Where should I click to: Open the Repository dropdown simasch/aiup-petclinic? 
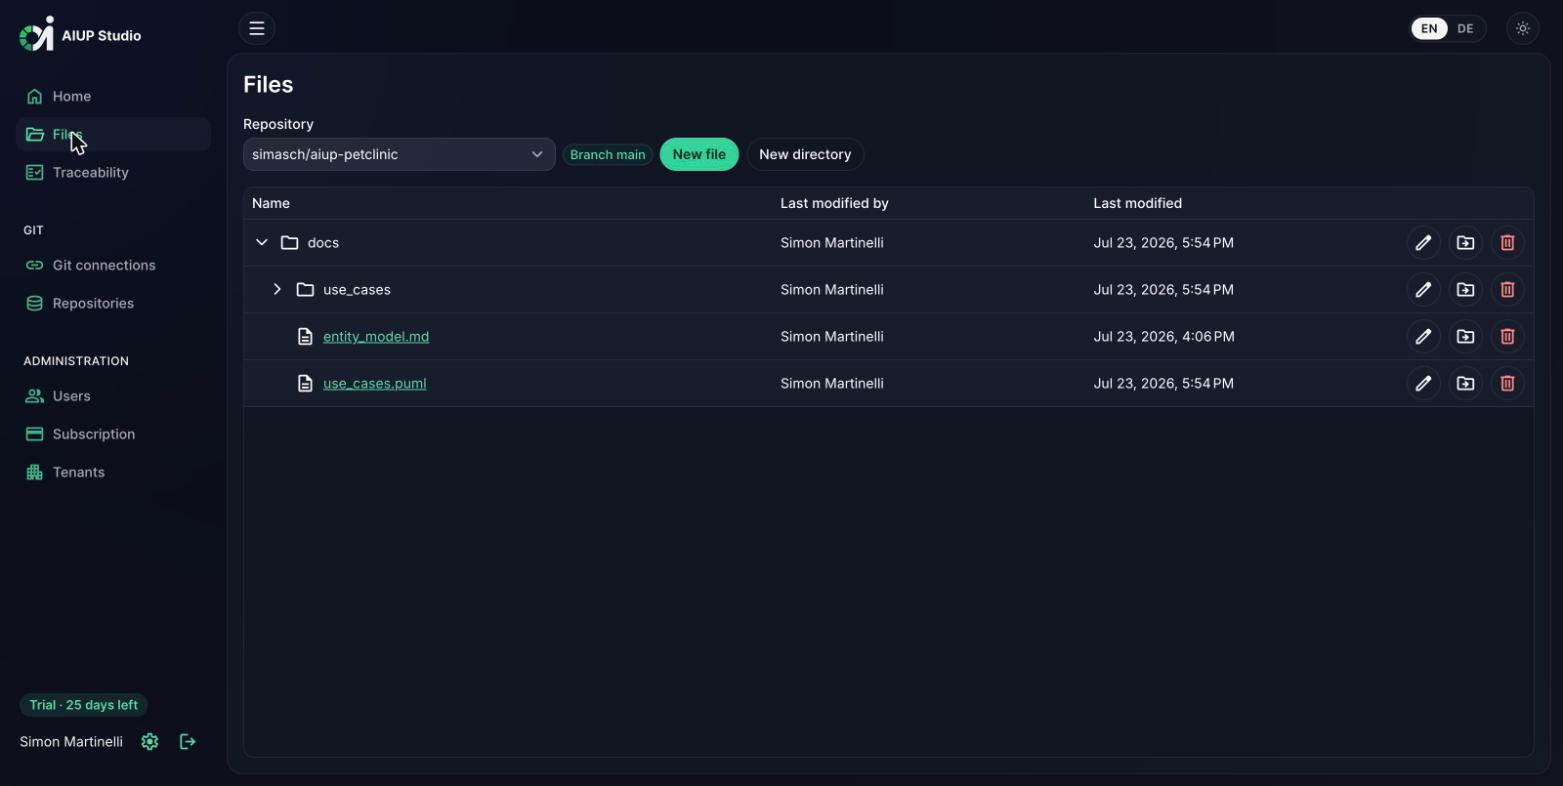pyautogui.click(x=399, y=155)
